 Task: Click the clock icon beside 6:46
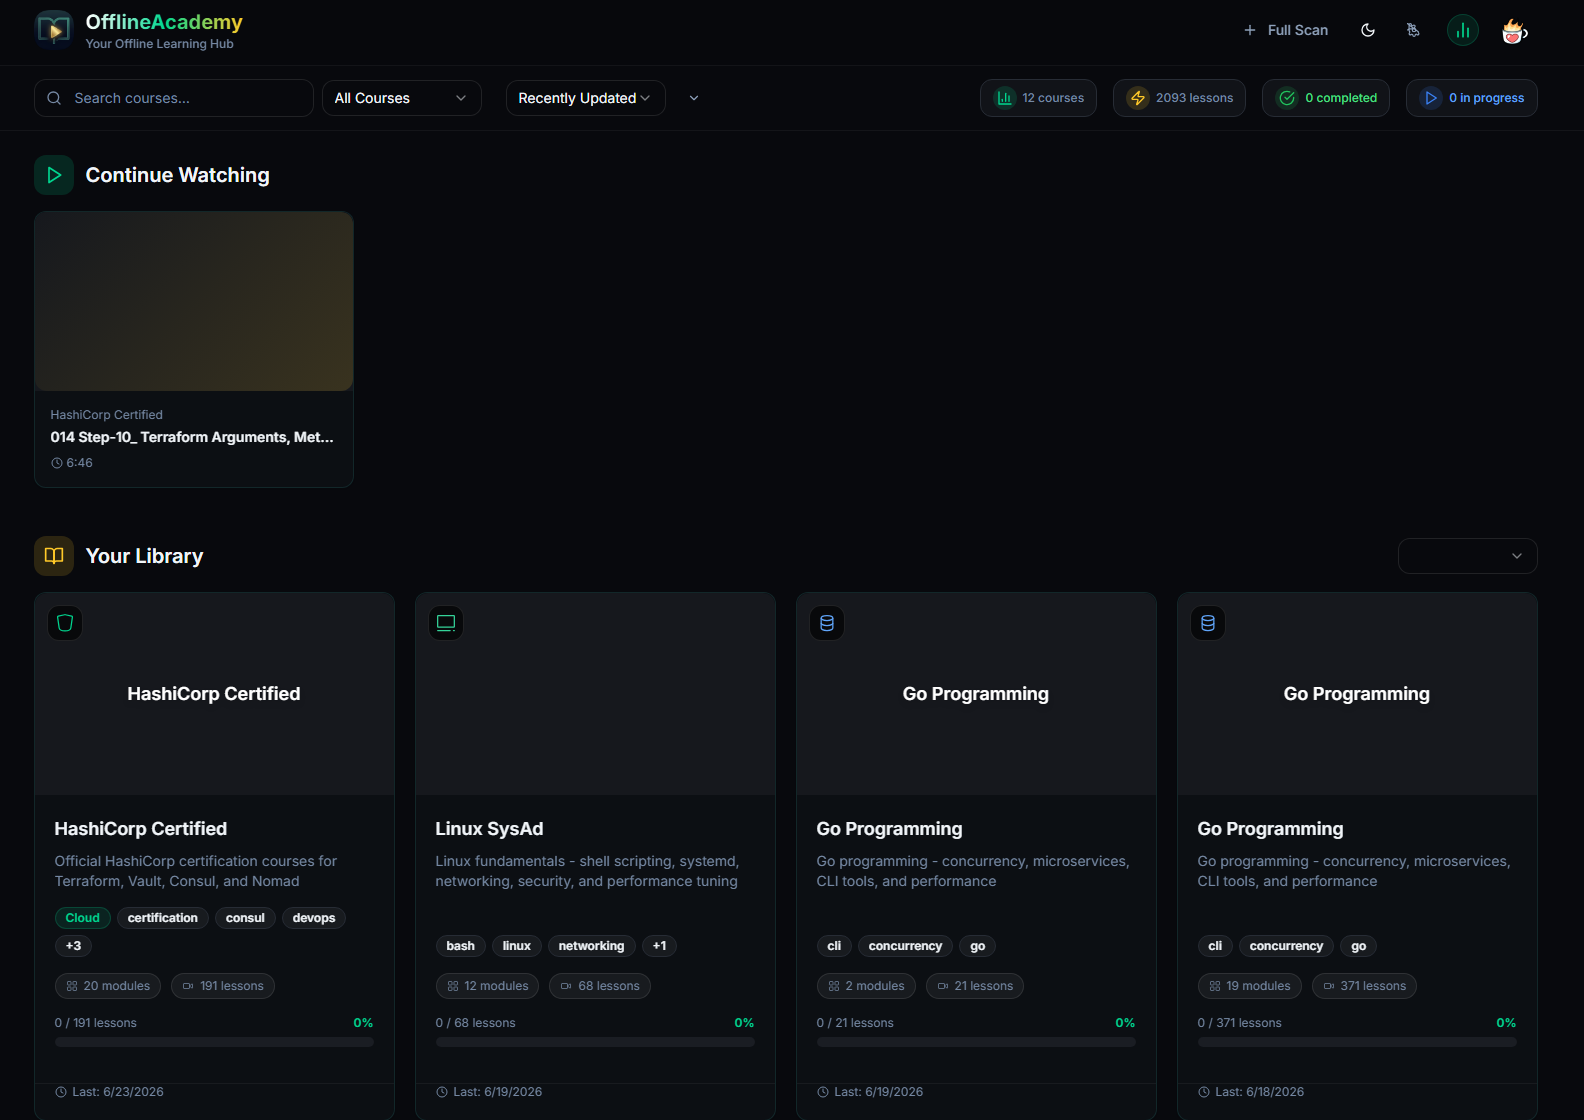click(57, 463)
